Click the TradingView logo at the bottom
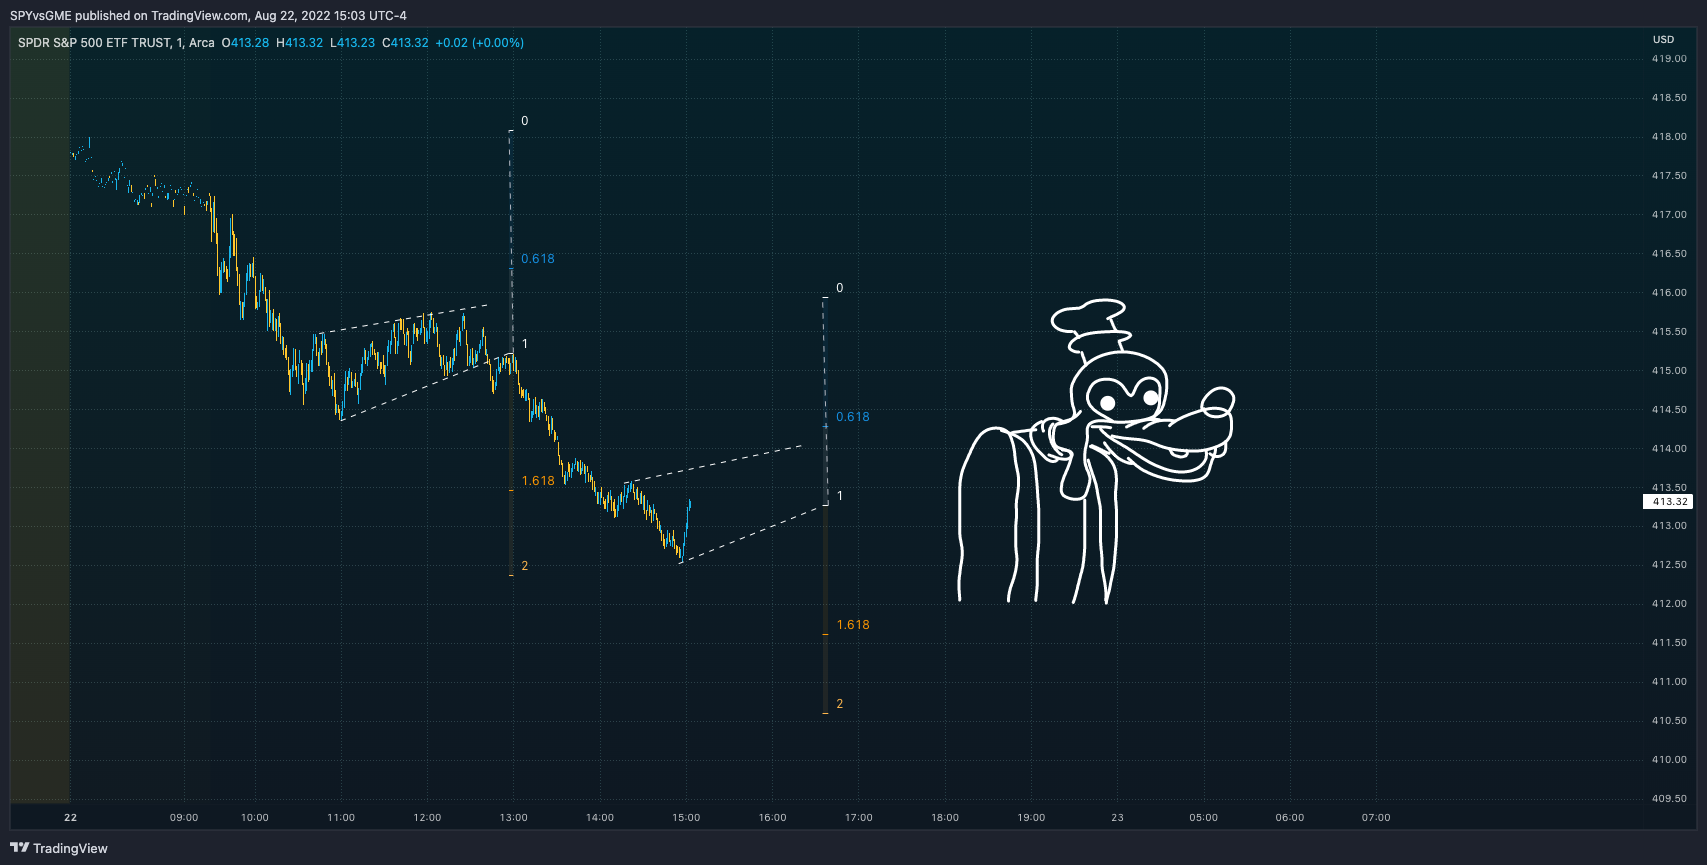 point(59,848)
